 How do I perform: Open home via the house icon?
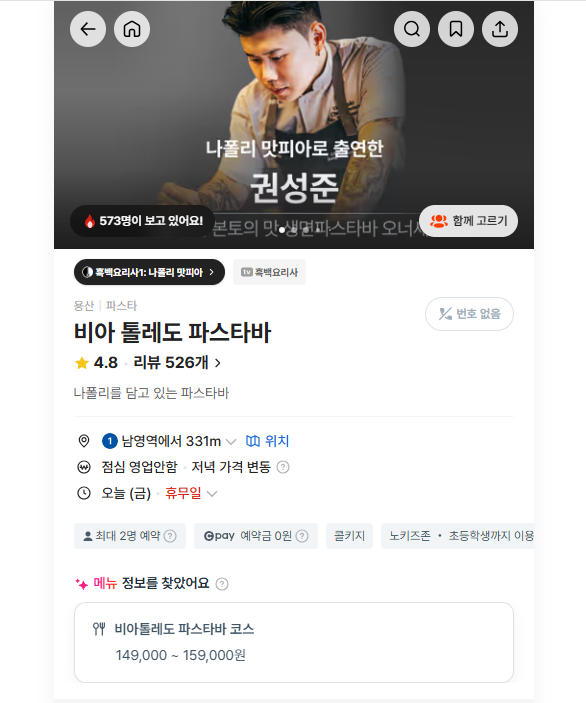point(132,29)
